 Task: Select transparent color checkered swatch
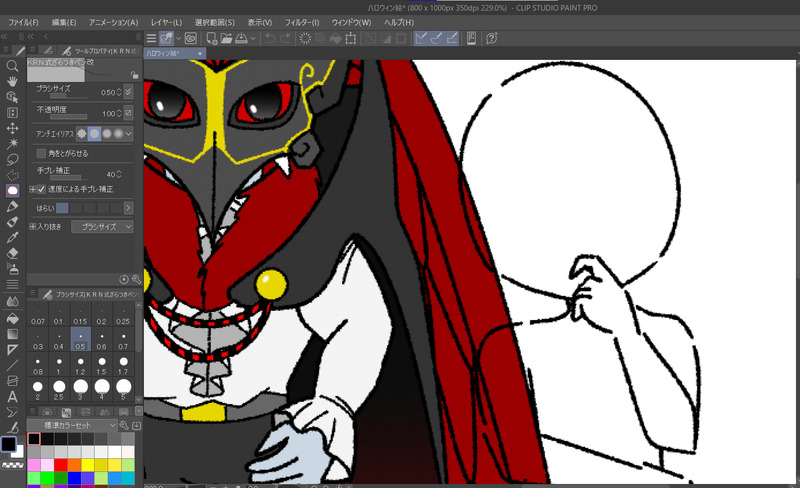coord(13,466)
